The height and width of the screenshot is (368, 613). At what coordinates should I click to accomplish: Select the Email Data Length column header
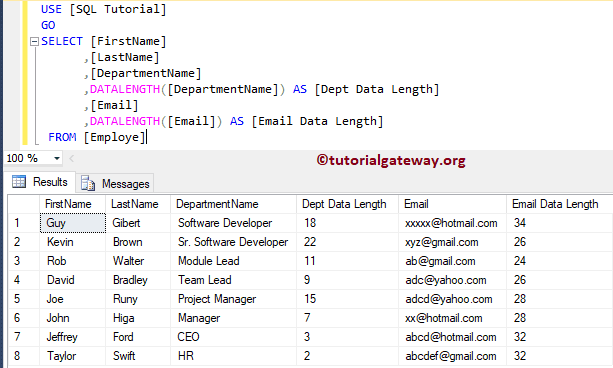559,204
